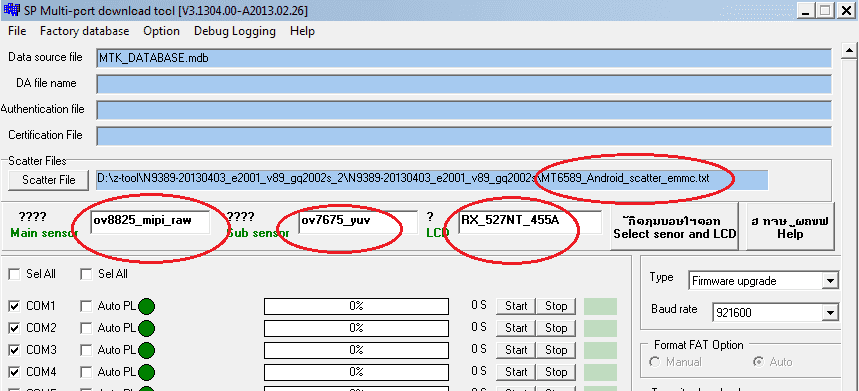Click the COM4 light green status box
The height and width of the screenshot is (391, 859).
tap(600, 372)
